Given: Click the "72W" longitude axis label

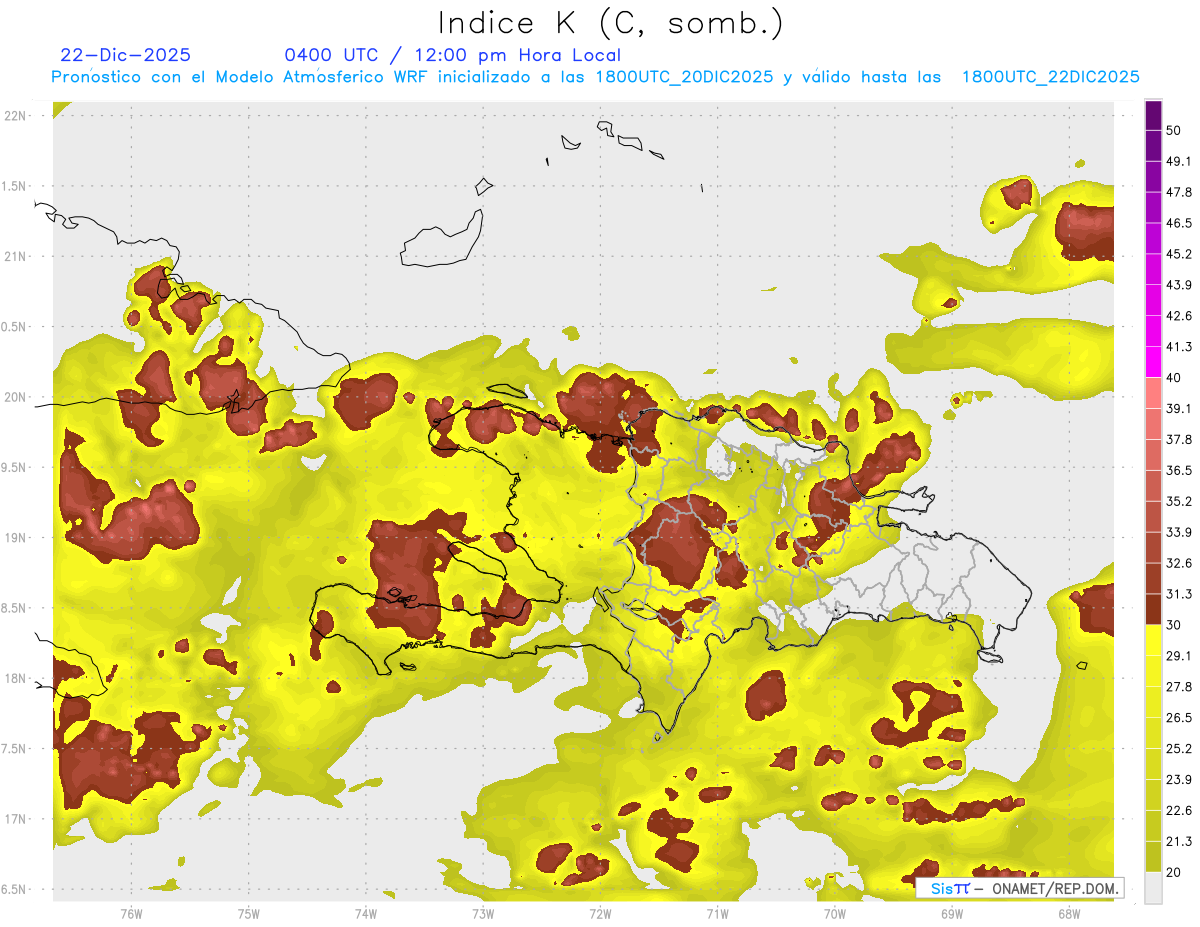Looking at the screenshot, I should 600,914.
